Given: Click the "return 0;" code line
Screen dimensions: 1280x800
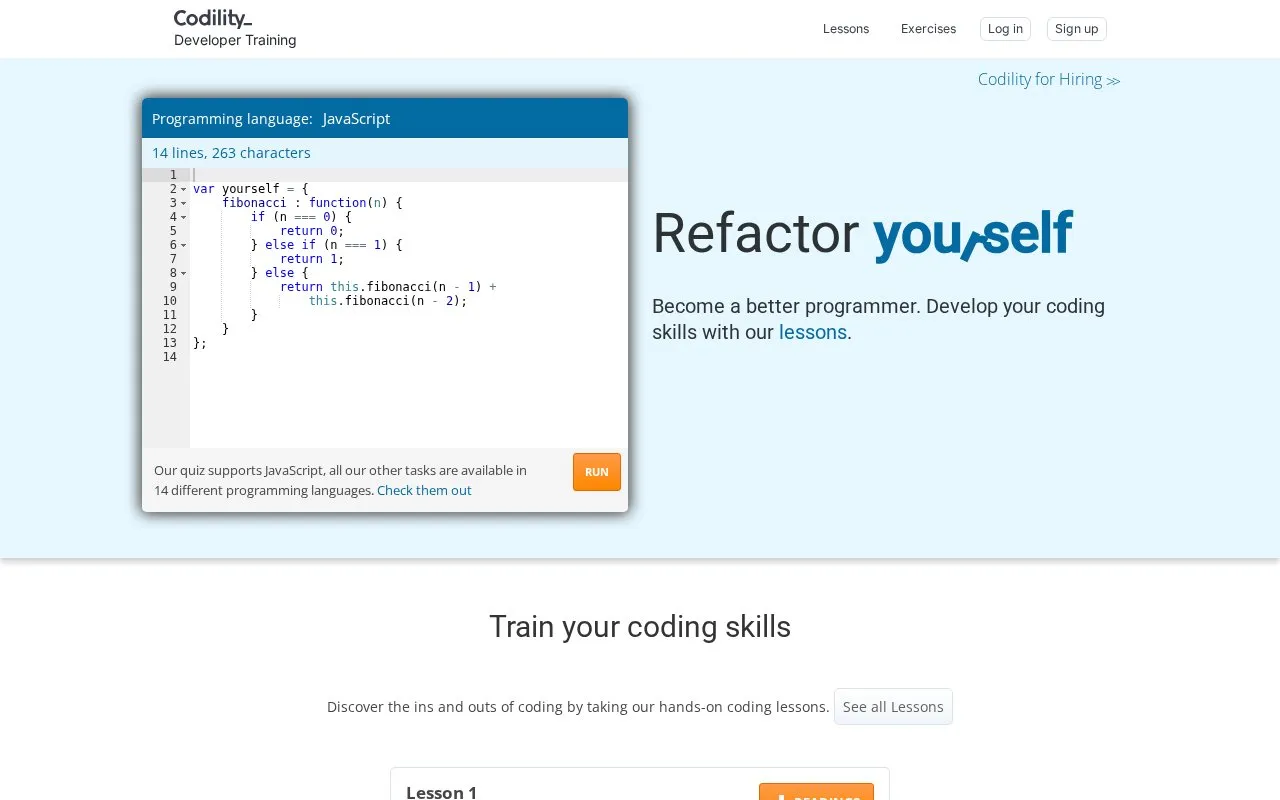Looking at the screenshot, I should (x=312, y=231).
